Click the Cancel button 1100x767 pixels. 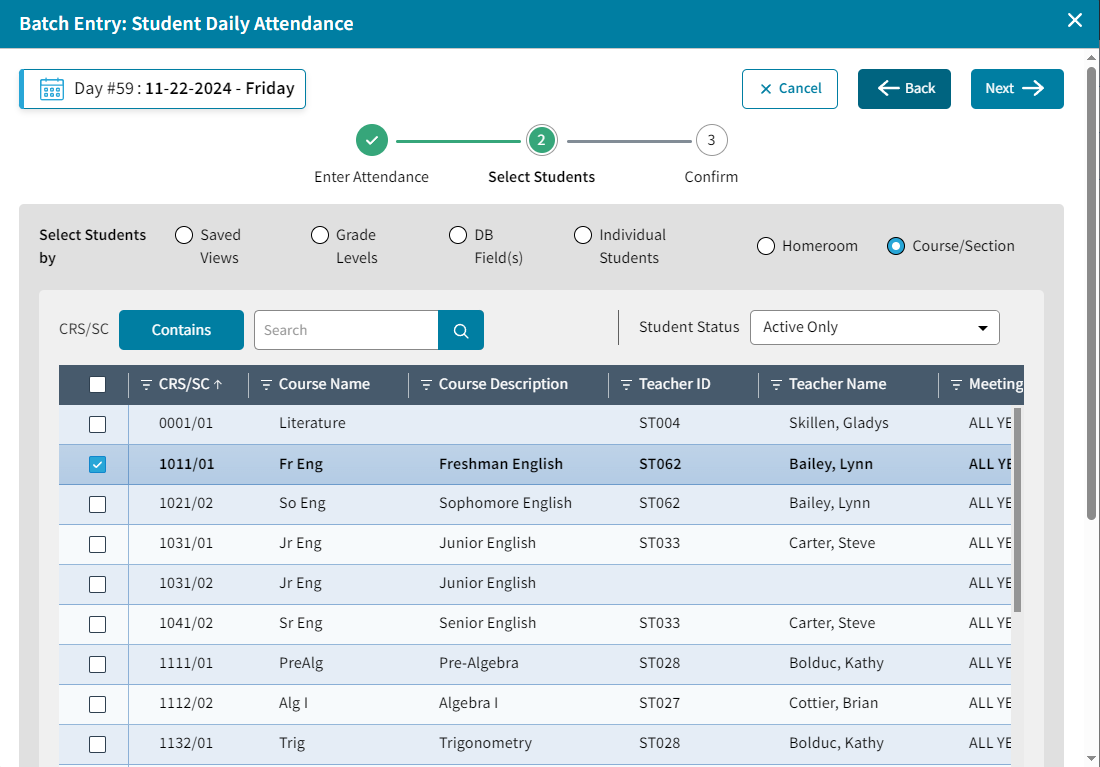point(790,89)
